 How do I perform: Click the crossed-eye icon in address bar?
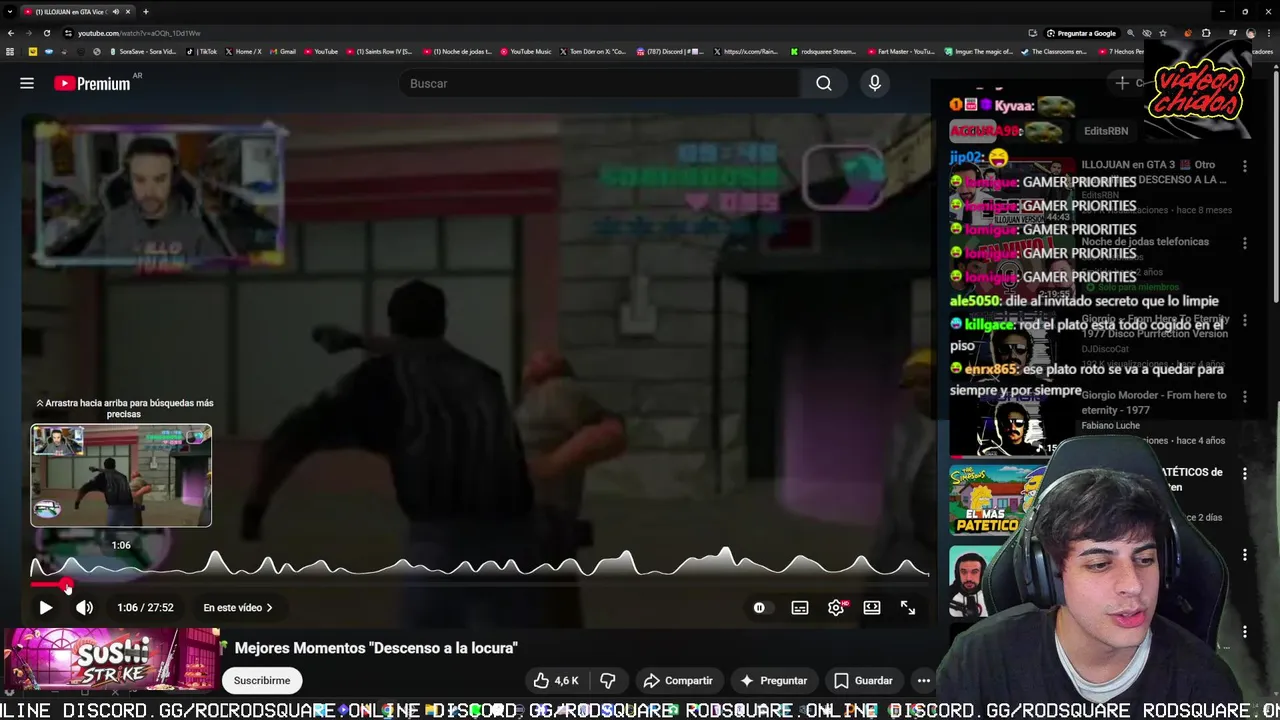1147,33
